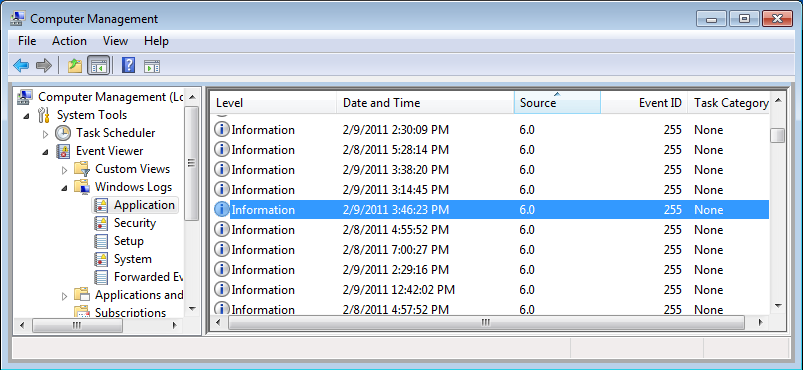This screenshot has width=803, height=370.
Task: Select event dated 2/9/2011 3:46:23 PM
Action: [x=490, y=210]
